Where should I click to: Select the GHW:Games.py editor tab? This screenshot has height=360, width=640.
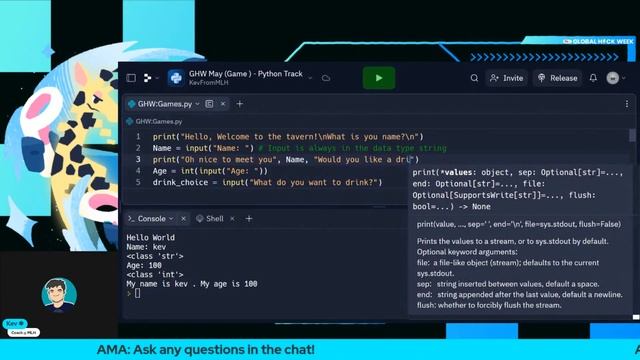pos(164,104)
